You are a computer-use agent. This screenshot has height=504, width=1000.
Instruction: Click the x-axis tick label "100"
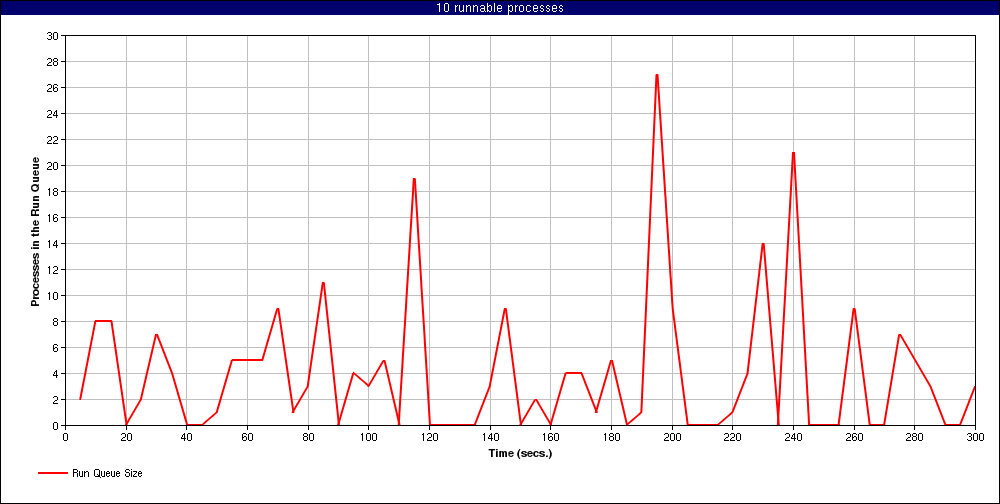point(369,437)
